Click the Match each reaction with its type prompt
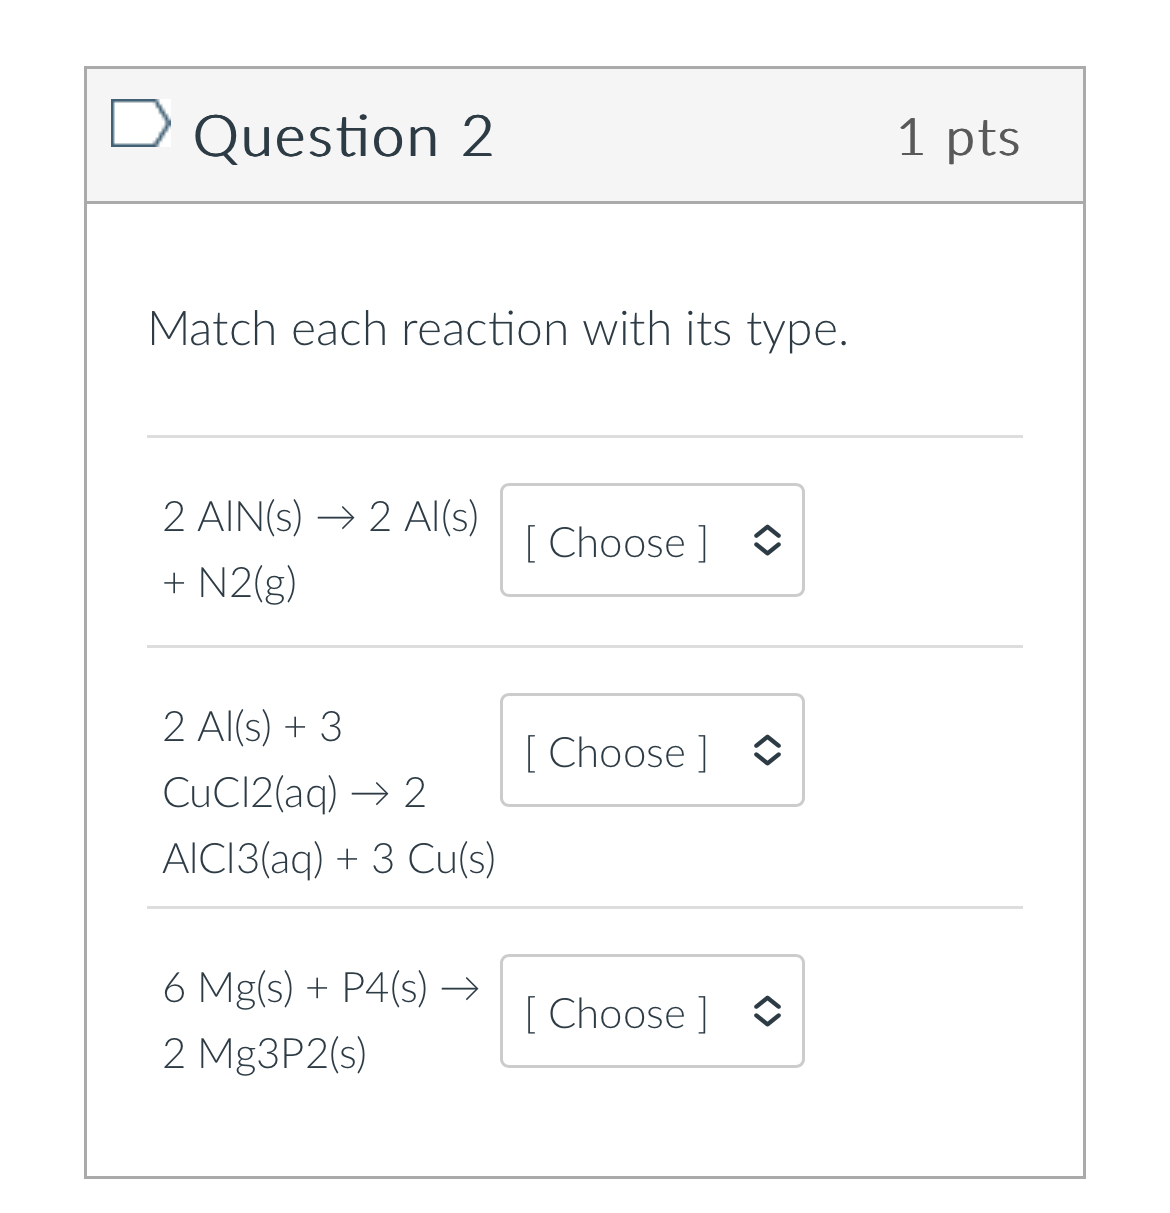 [498, 329]
